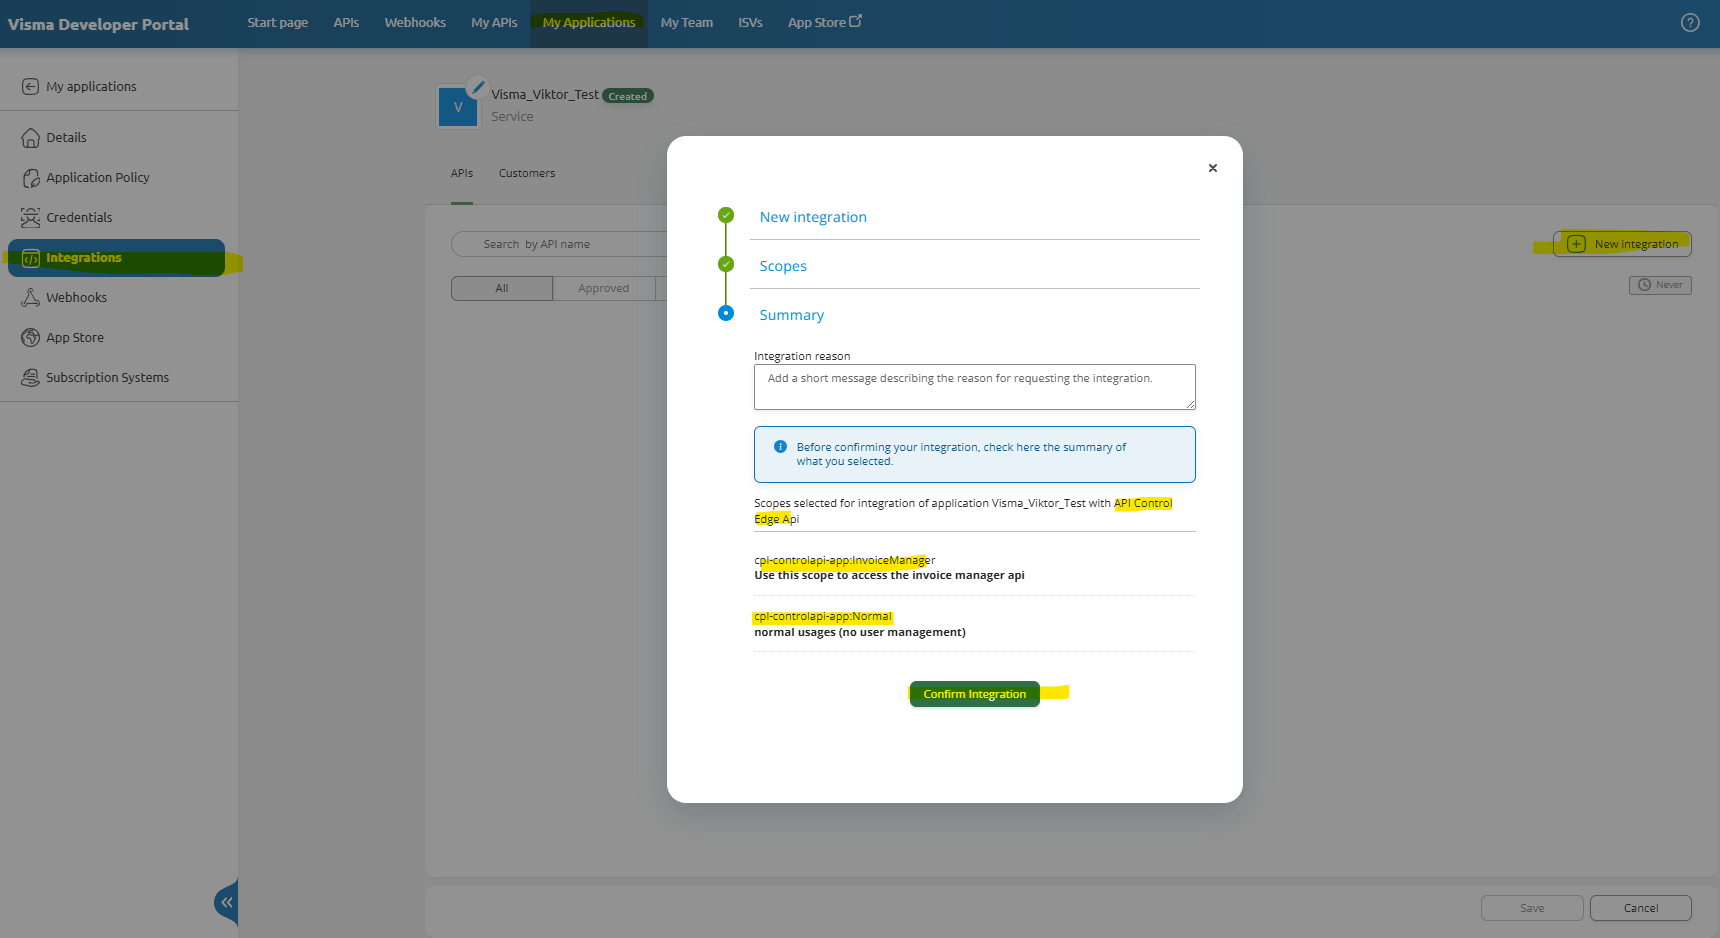Go to the New integration wizard step
This screenshot has height=938, width=1720.
click(x=813, y=217)
